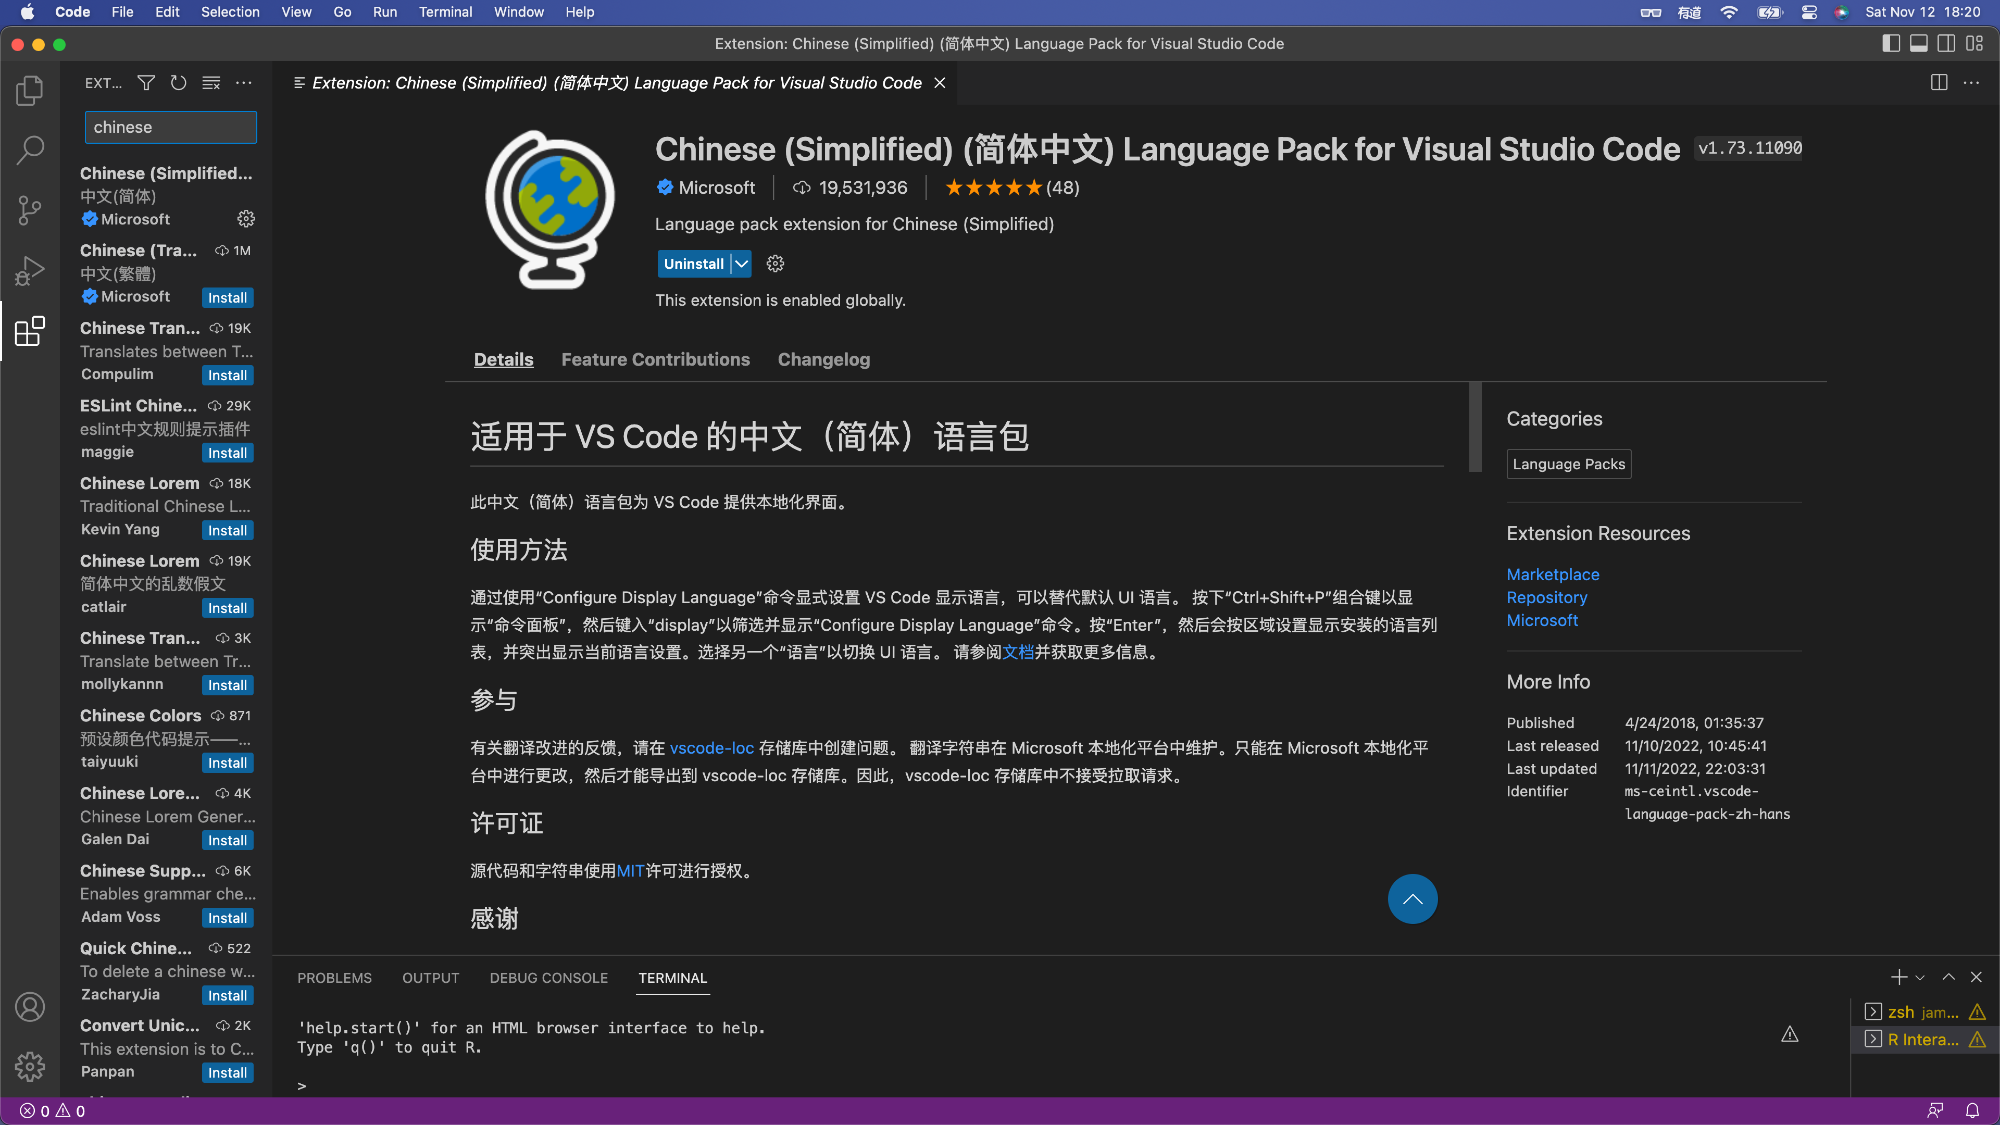This screenshot has width=2000, height=1125.
Task: Open the Explorer view in activity bar
Action: coord(30,91)
